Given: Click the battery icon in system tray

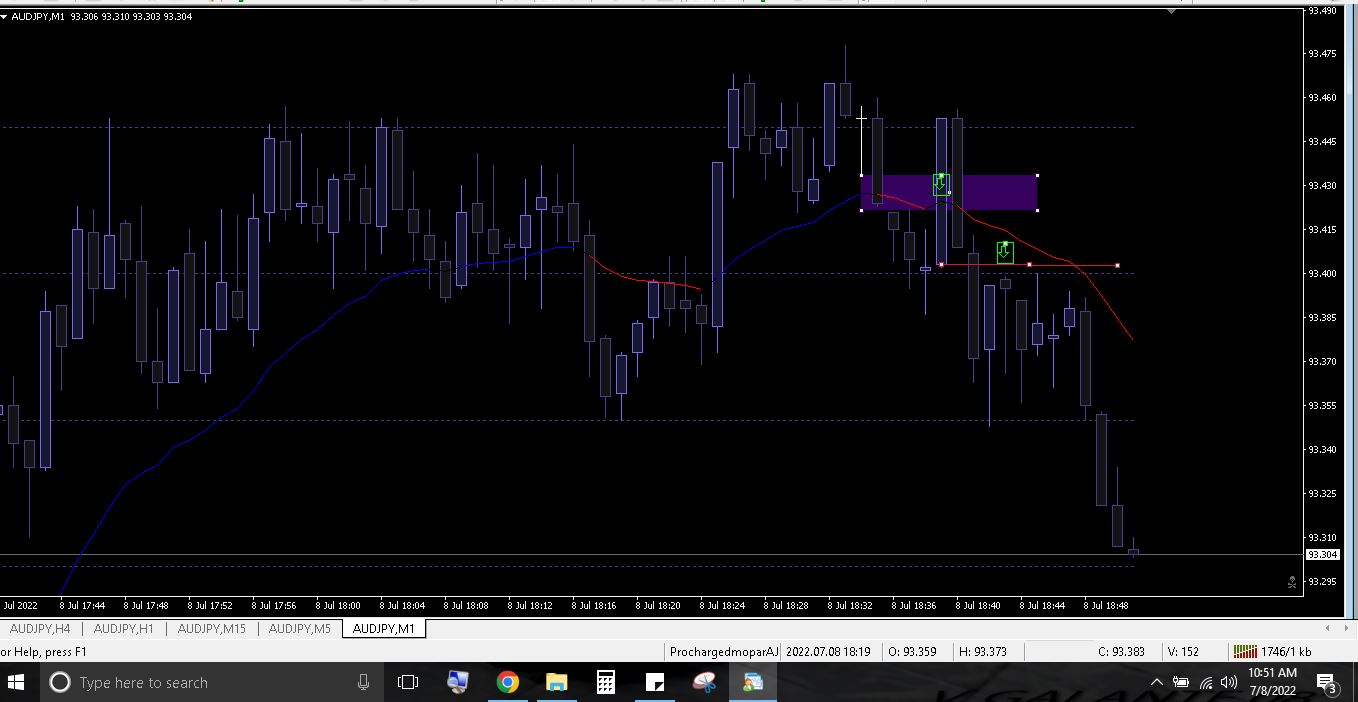Looking at the screenshot, I should pyautogui.click(x=1181, y=682).
